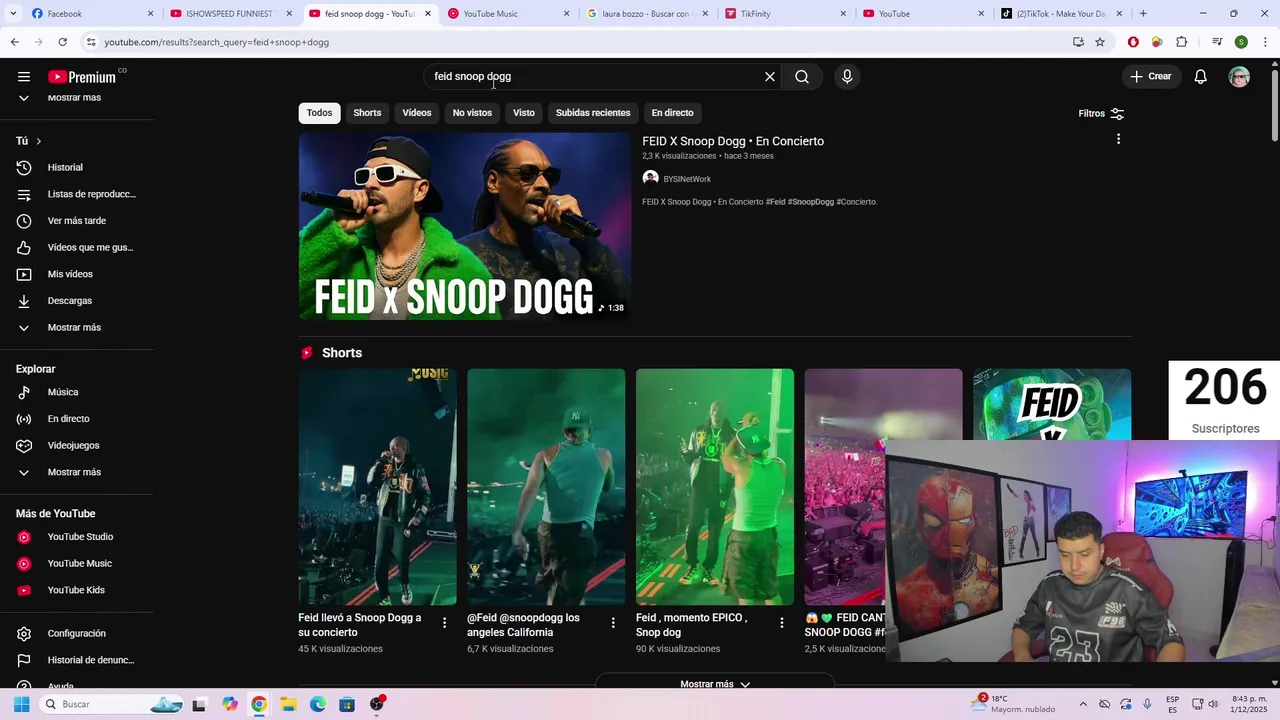Viewport: 1280px width, 720px height.
Task: Open the BYSINetWork channel avatar
Action: click(650, 178)
